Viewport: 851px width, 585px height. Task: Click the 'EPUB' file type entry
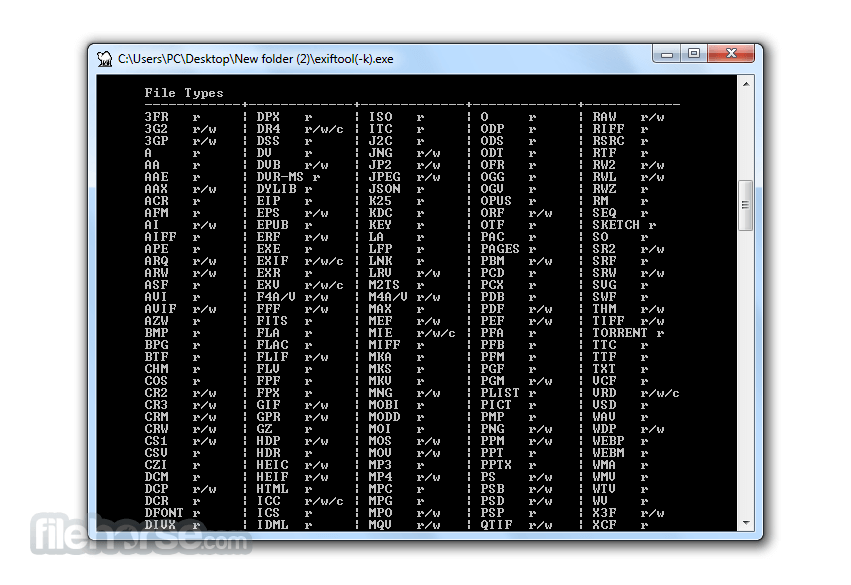272,225
